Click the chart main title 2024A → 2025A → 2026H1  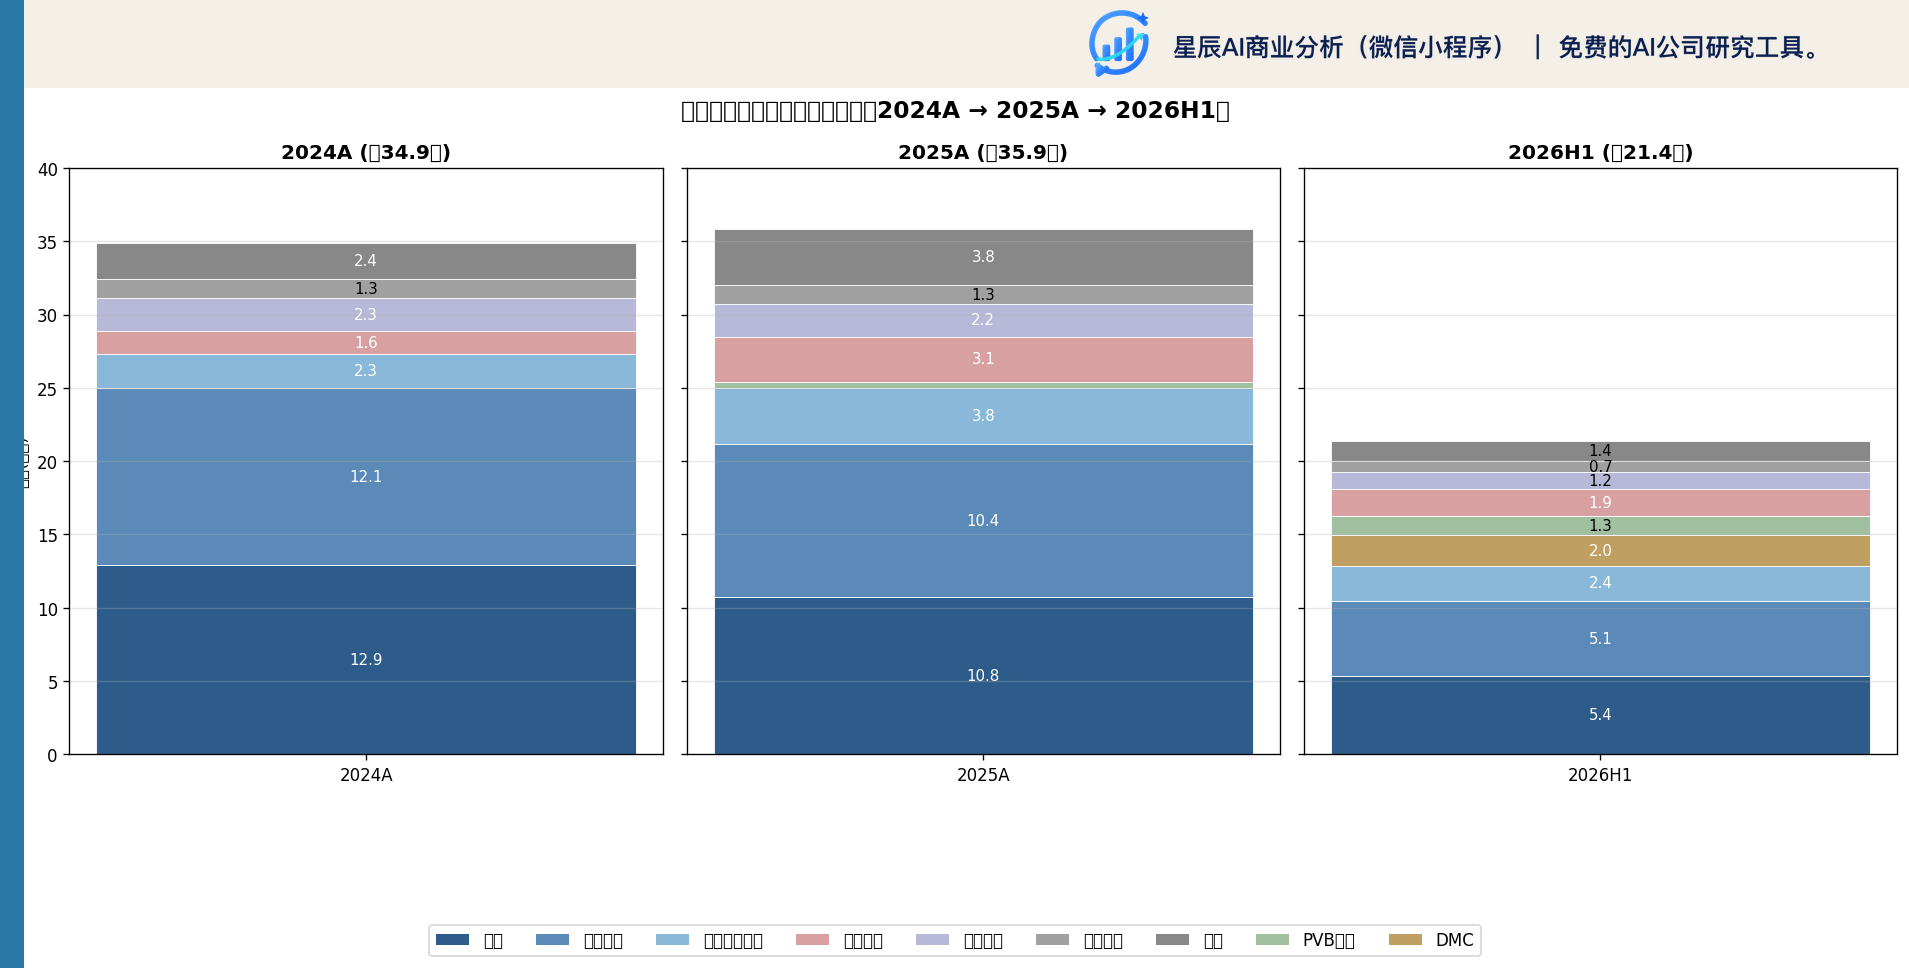[955, 111]
